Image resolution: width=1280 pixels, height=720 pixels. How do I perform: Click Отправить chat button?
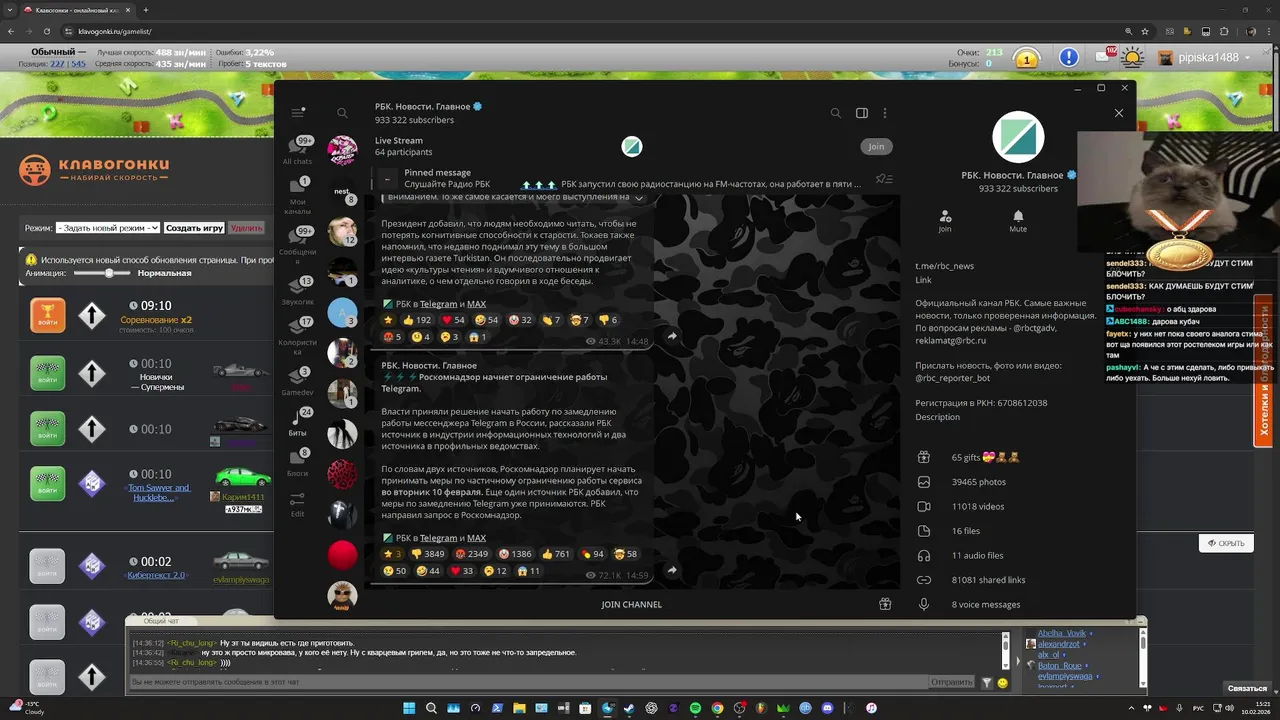tap(951, 682)
